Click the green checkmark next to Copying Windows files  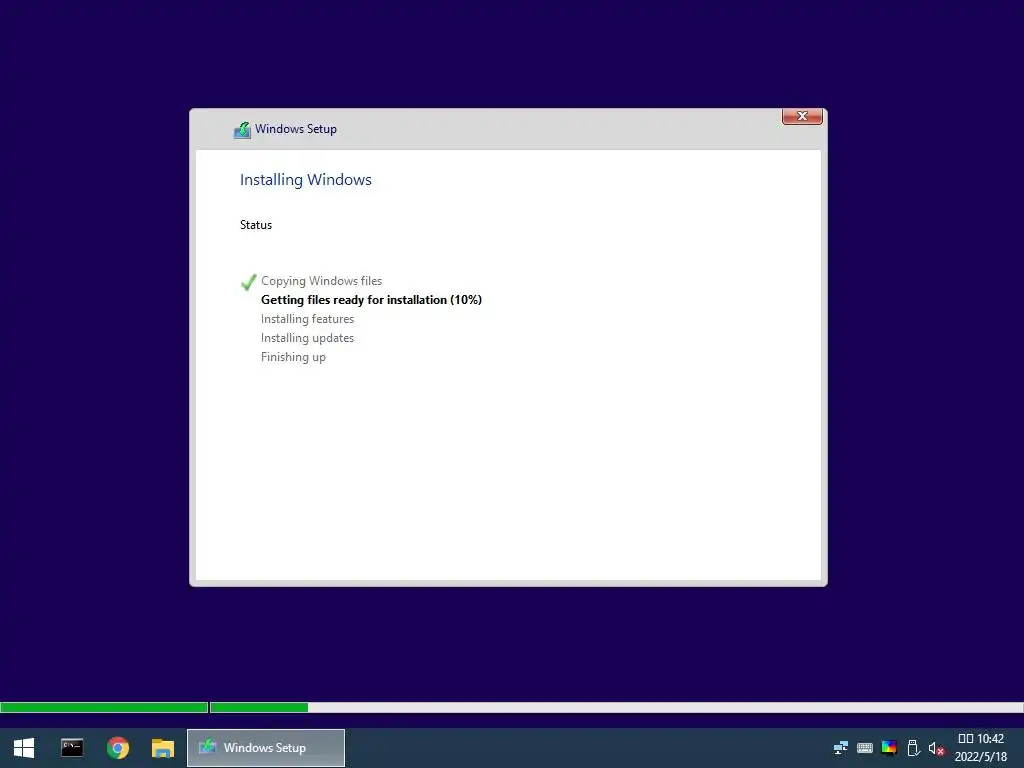coord(248,281)
